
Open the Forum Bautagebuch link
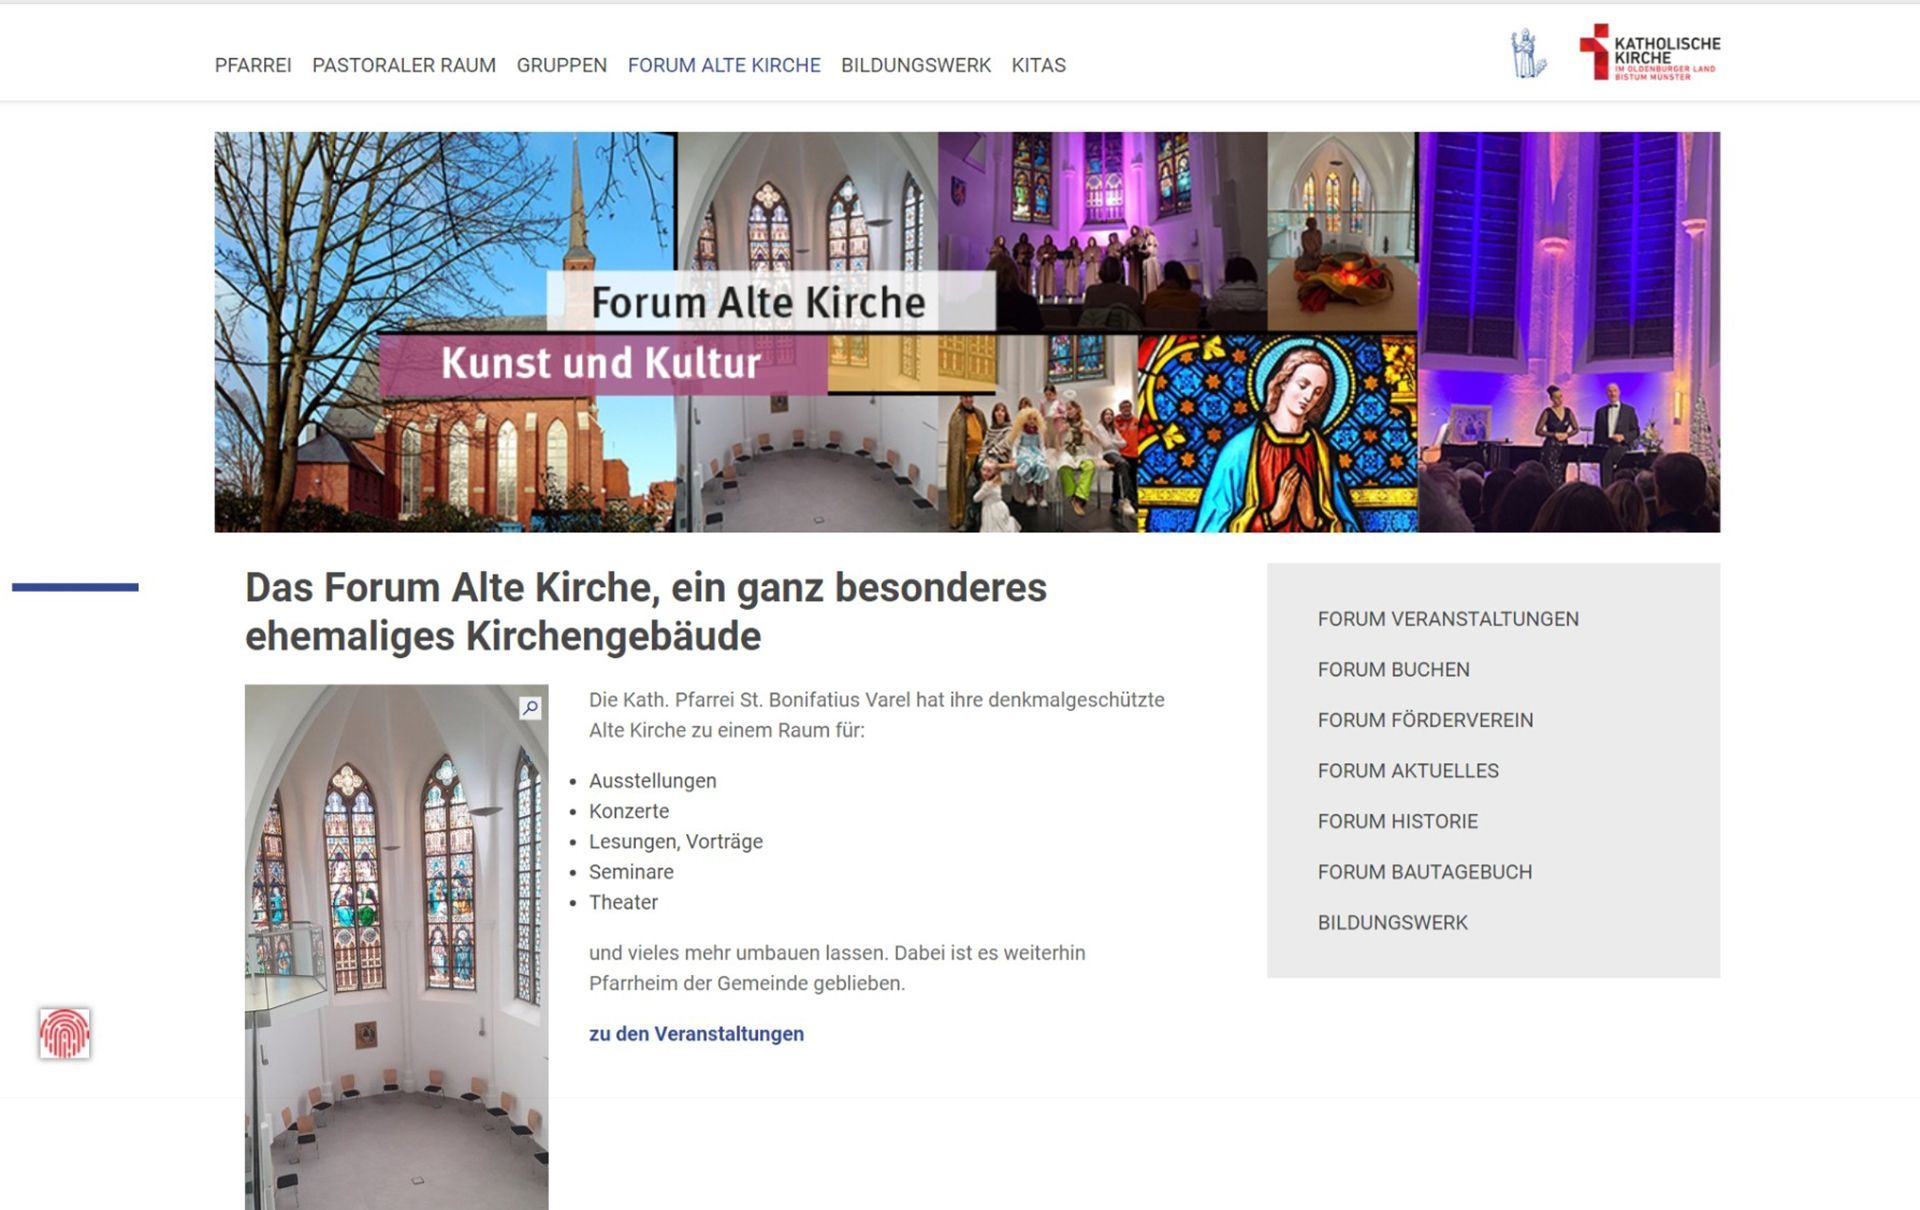[1424, 872]
